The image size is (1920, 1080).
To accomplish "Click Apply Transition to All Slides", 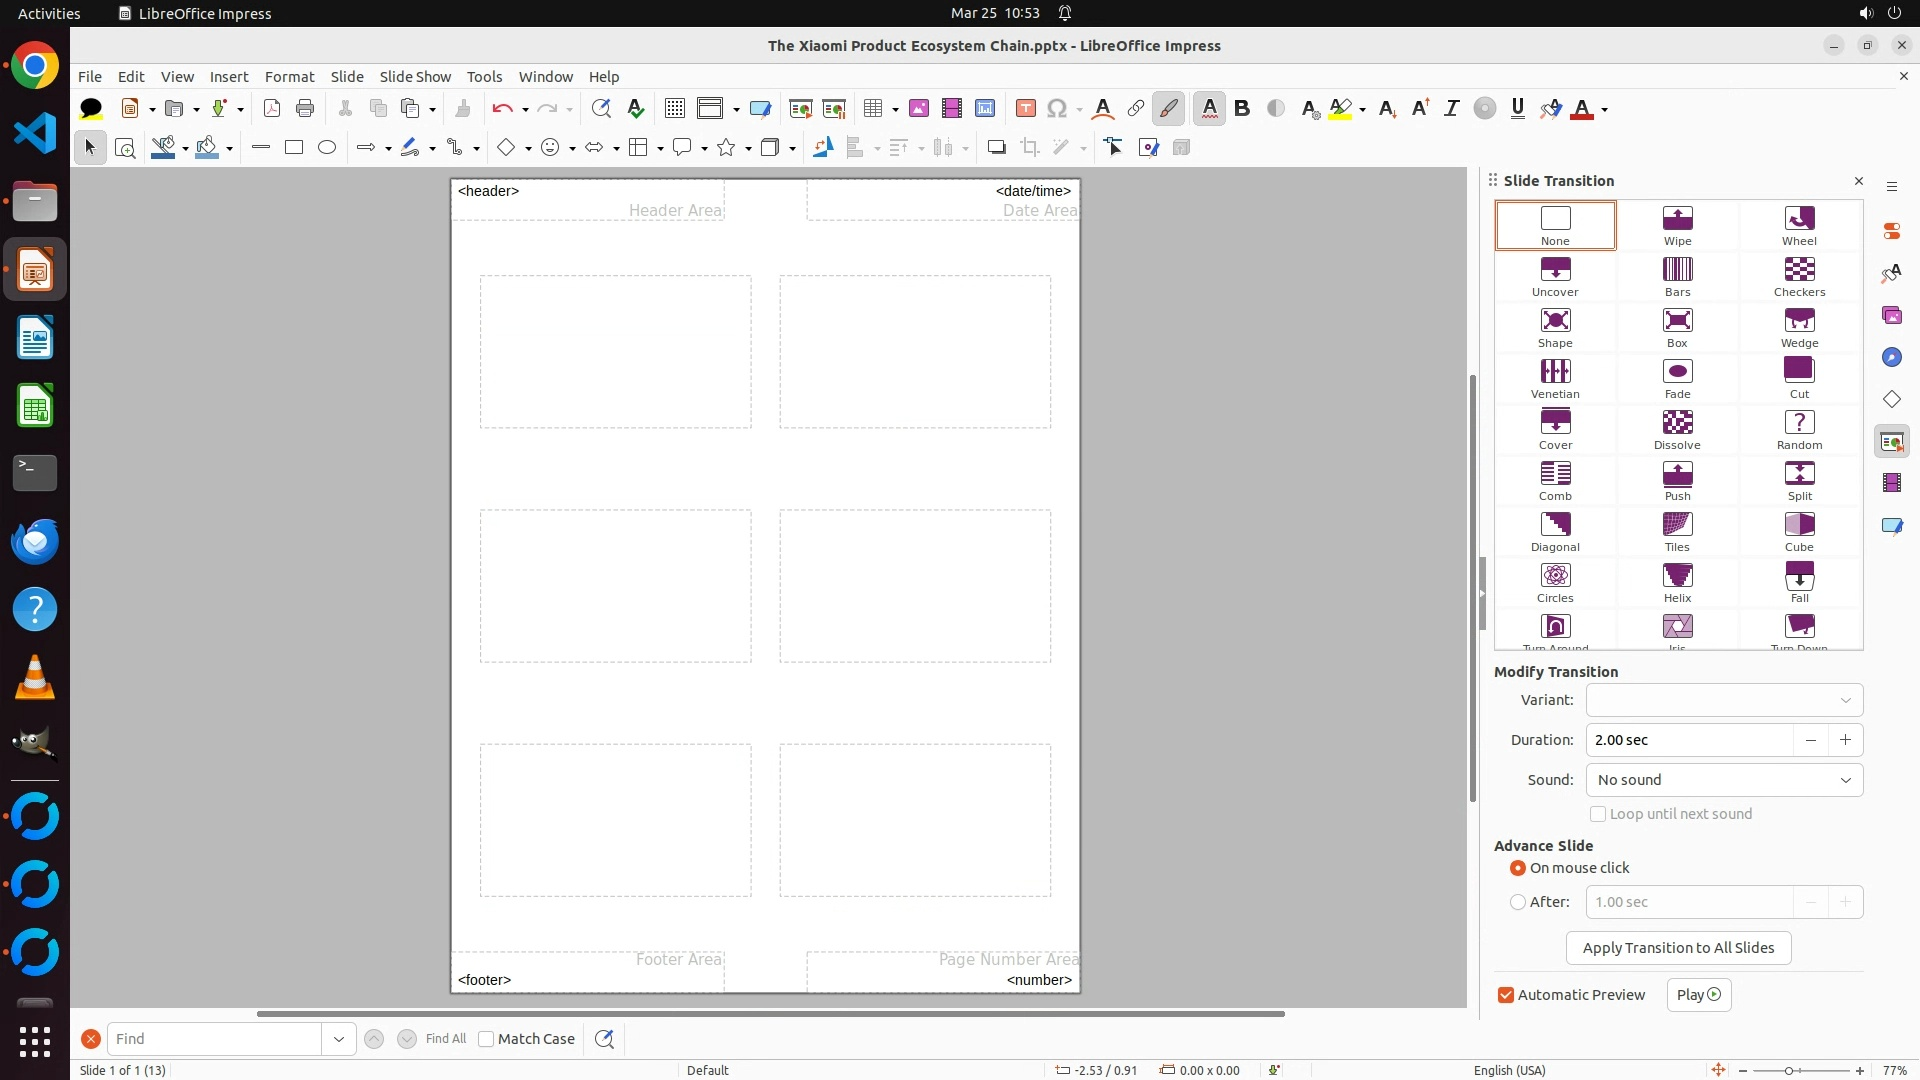I will [x=1678, y=948].
